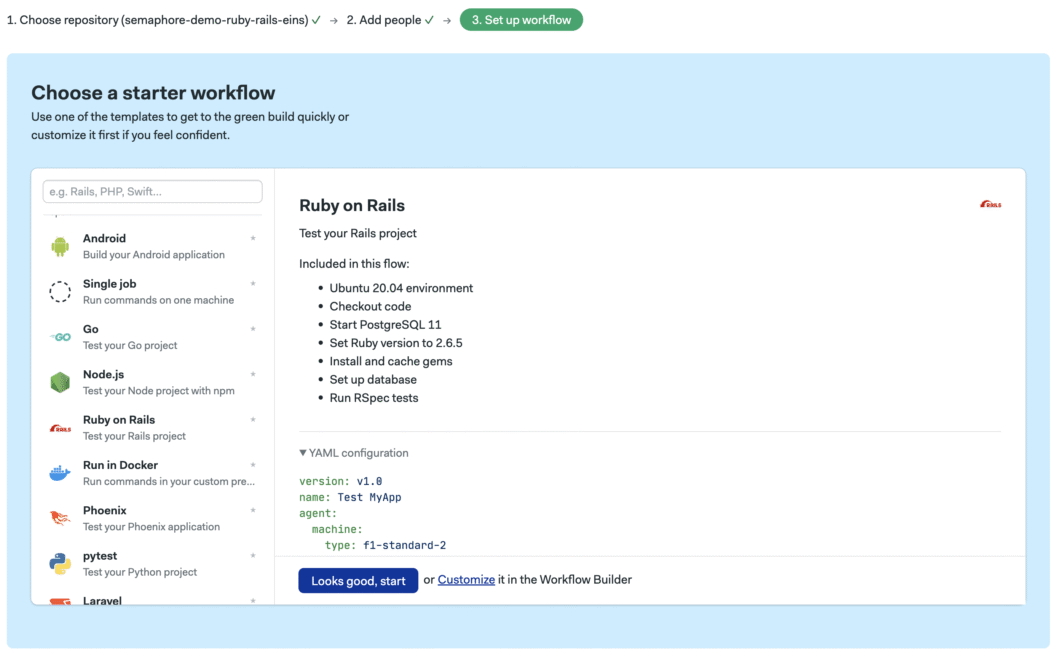
Task: Click 'Run commands on one machine' description
Action: tap(159, 300)
